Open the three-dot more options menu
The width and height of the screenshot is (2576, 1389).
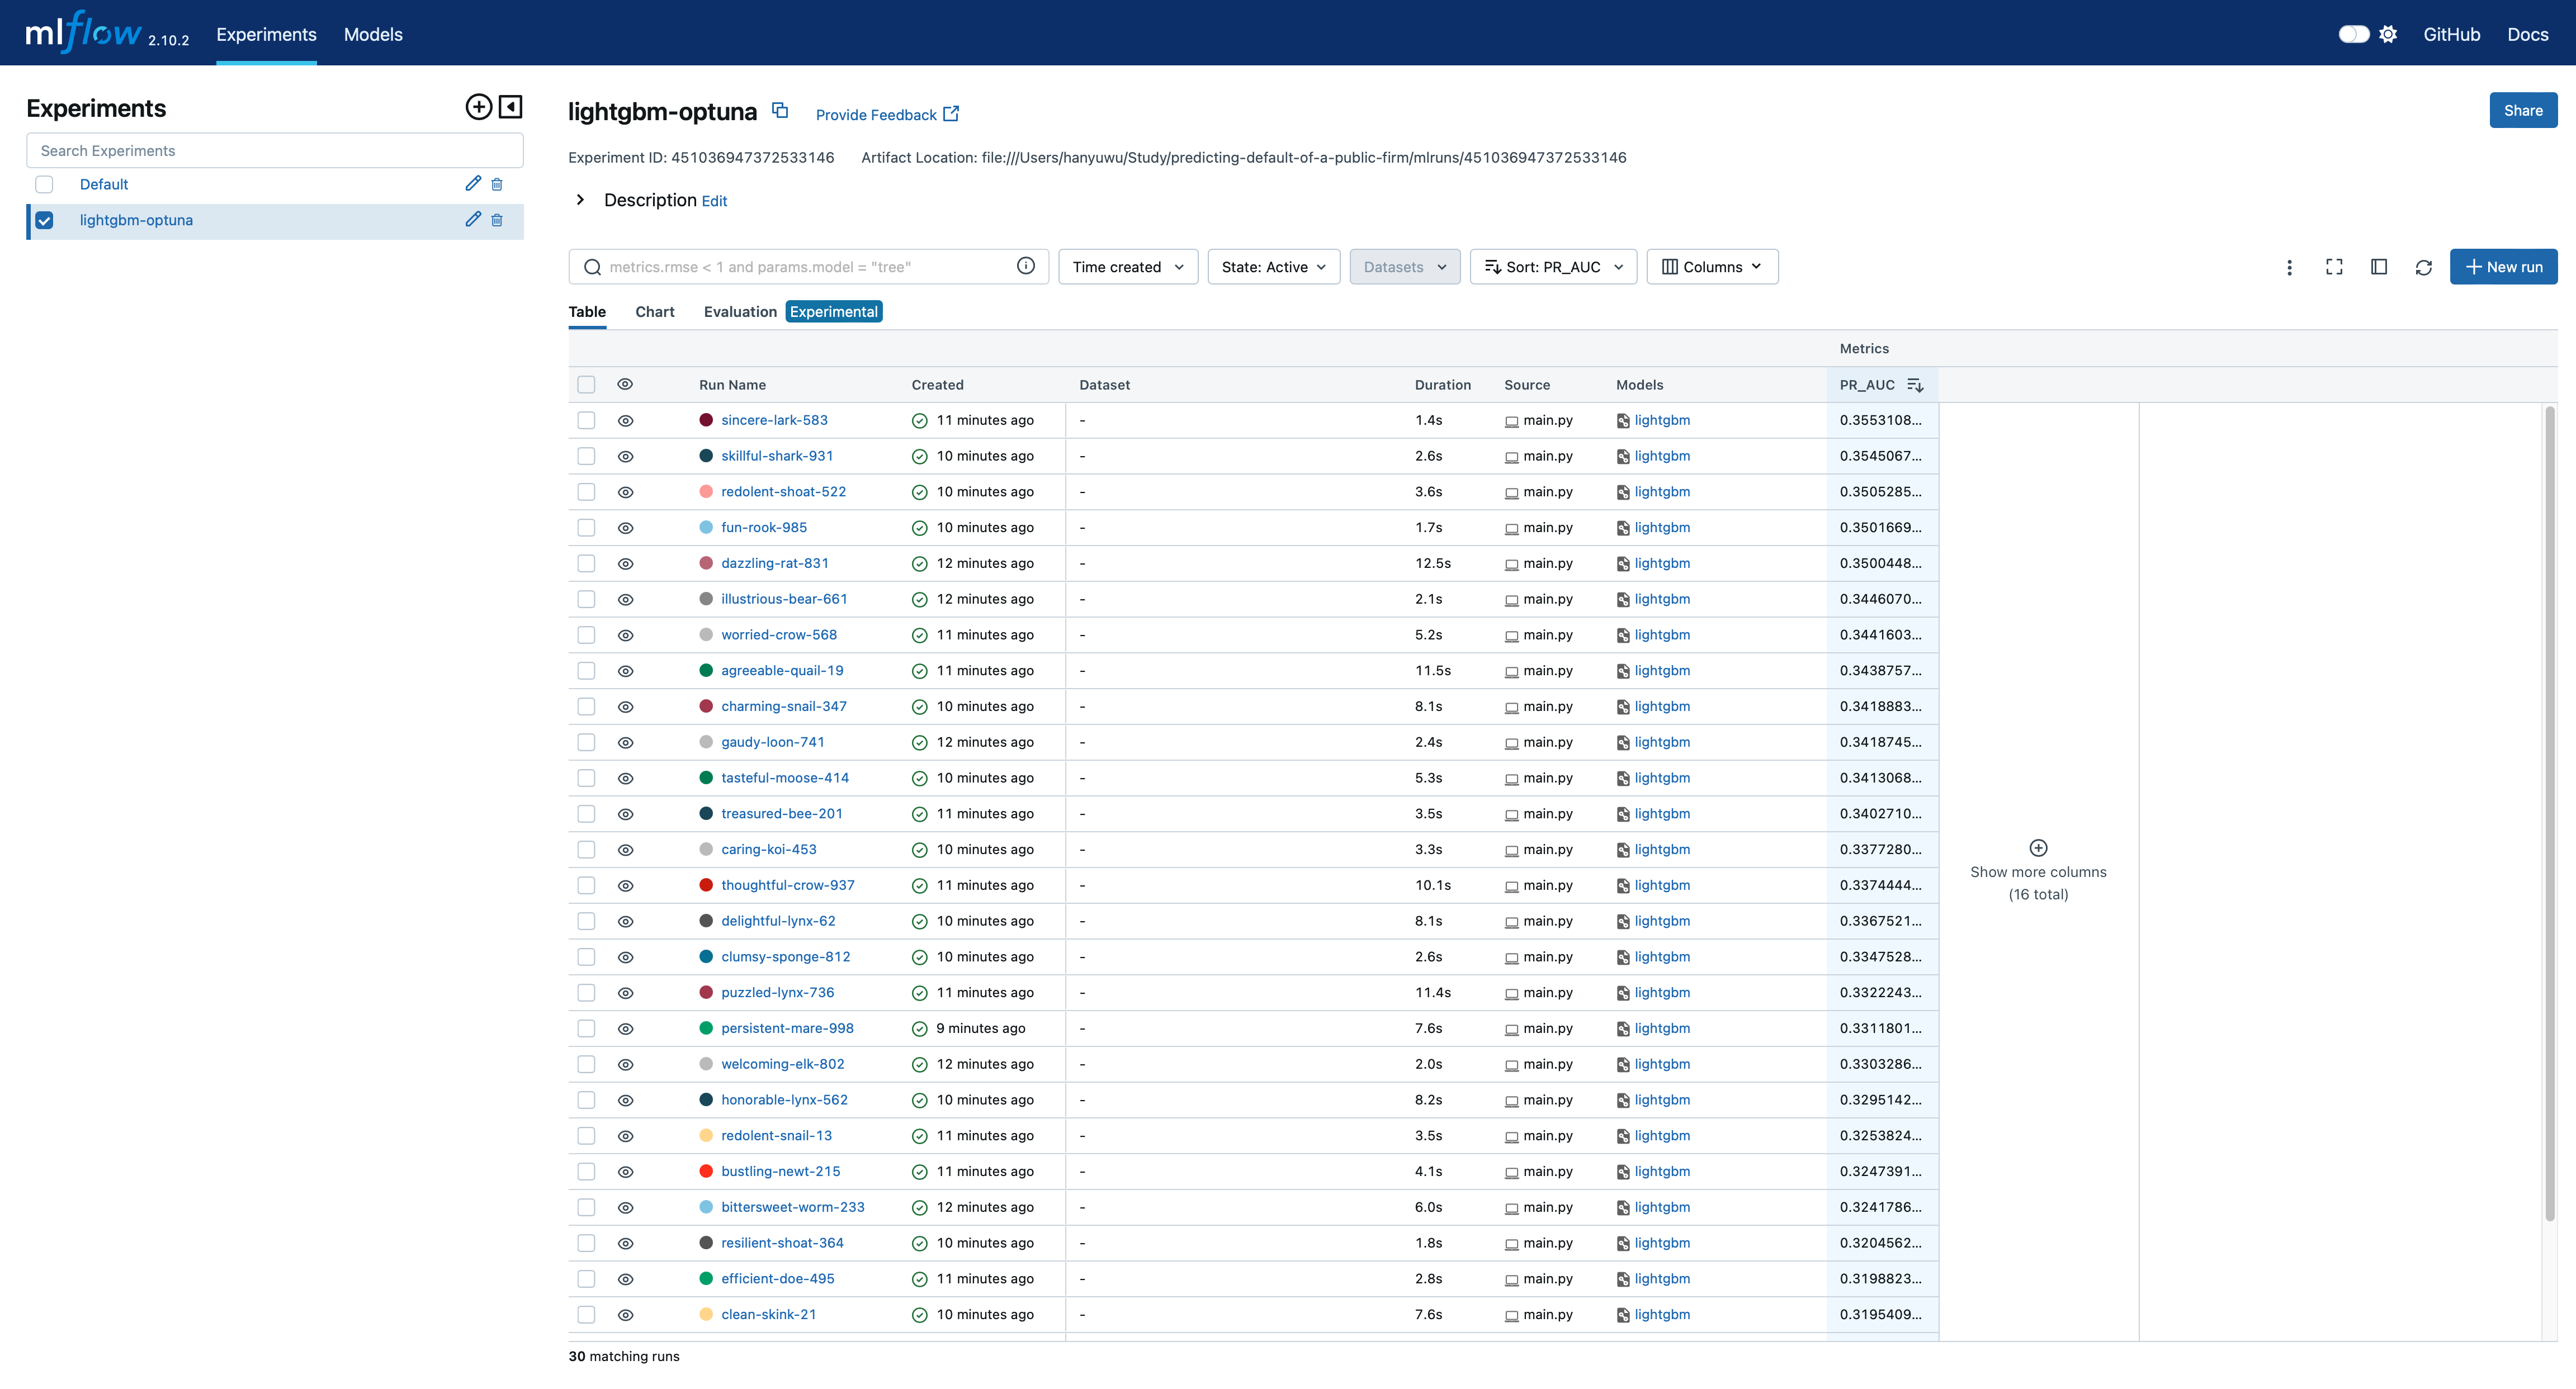[x=2289, y=267]
